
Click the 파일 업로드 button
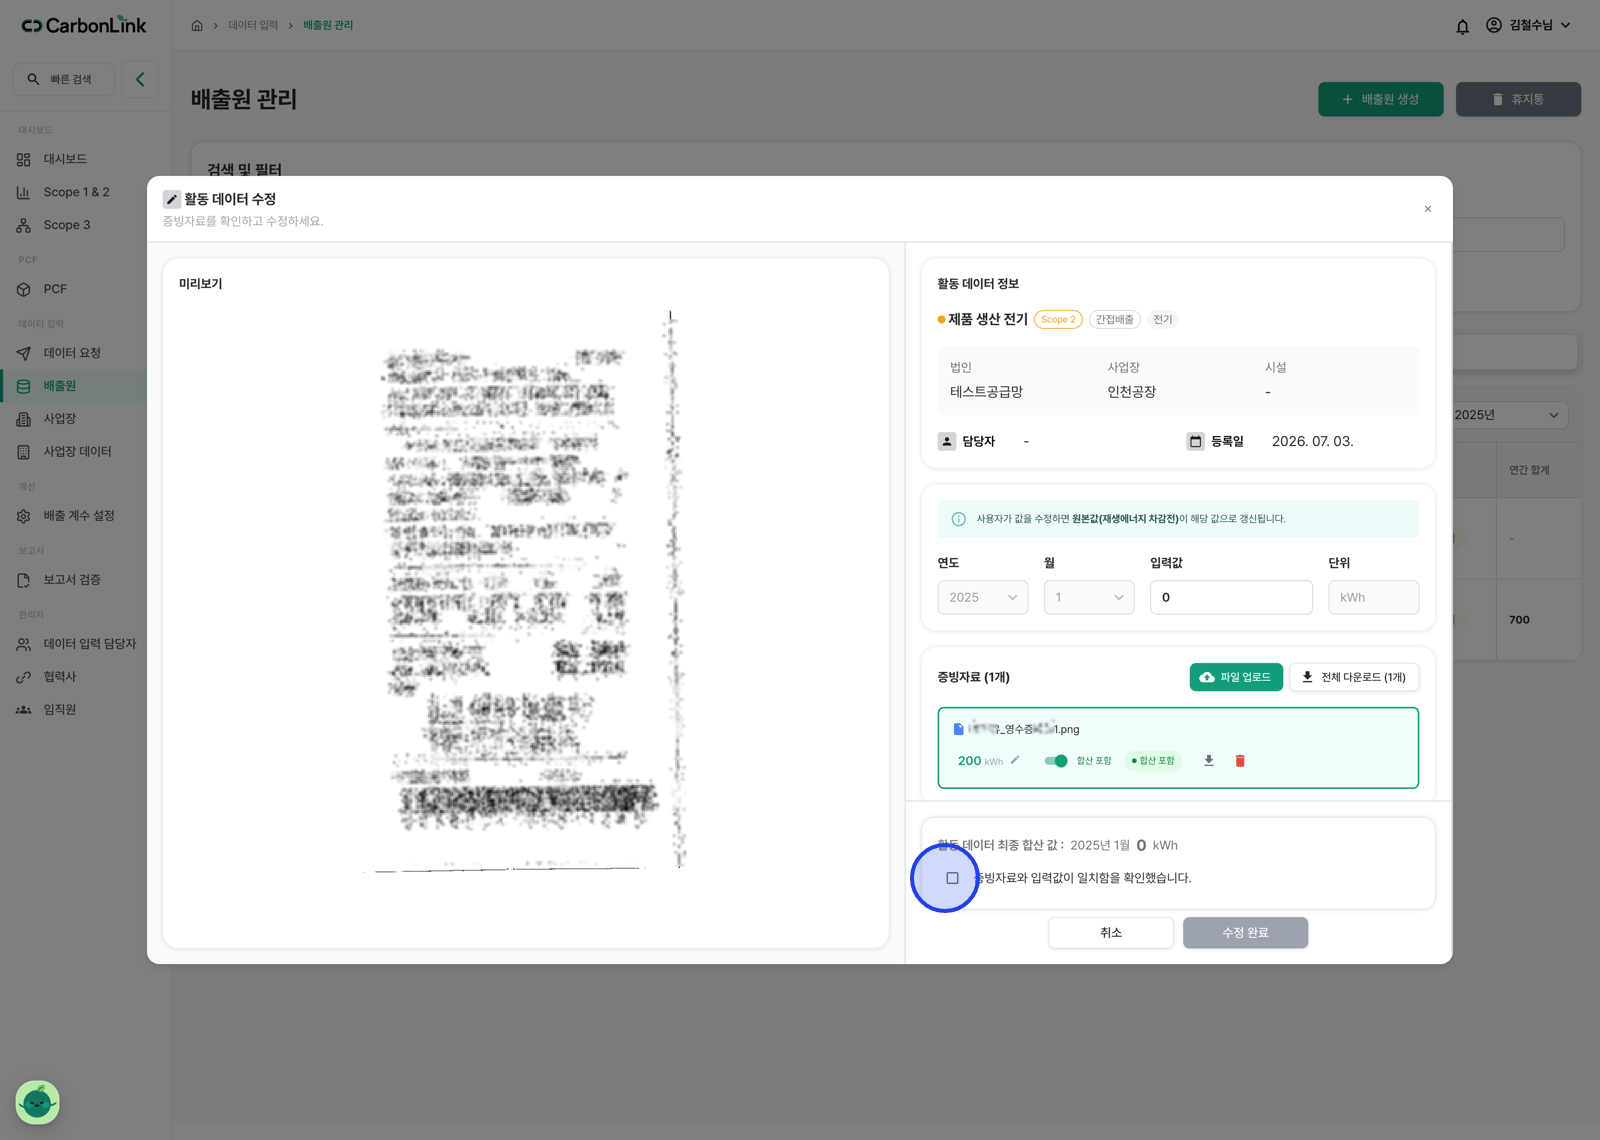1236,677
